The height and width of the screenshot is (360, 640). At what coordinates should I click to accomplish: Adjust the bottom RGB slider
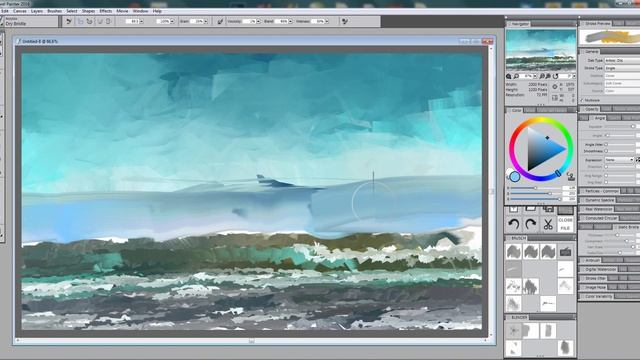click(535, 199)
